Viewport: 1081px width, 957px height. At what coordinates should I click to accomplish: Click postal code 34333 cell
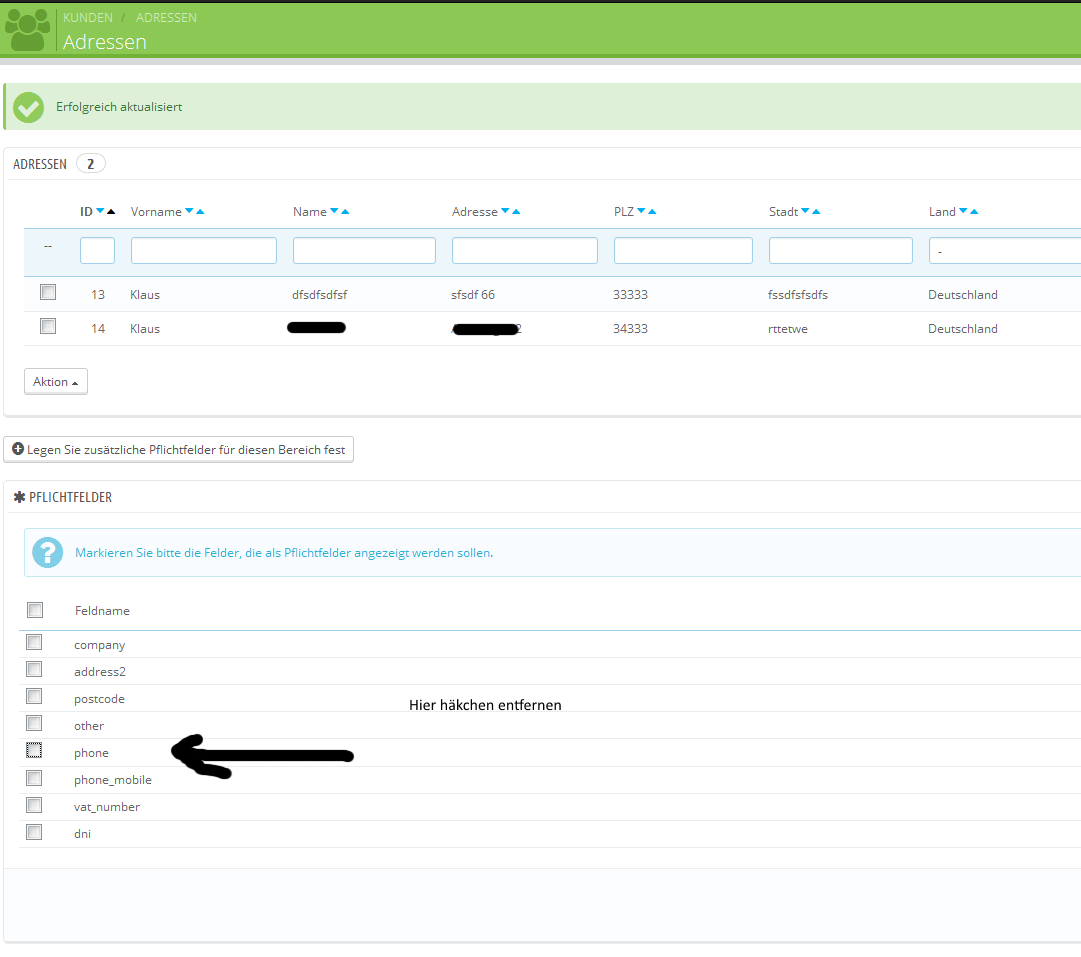pos(630,328)
